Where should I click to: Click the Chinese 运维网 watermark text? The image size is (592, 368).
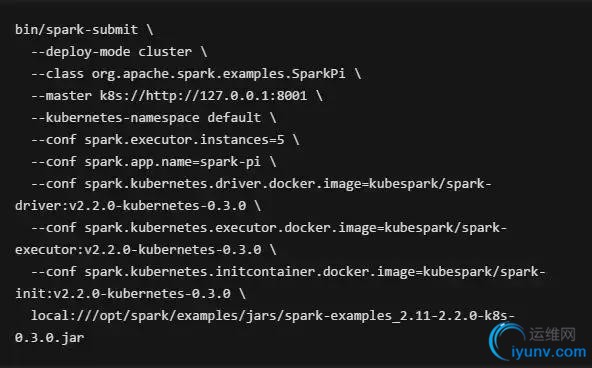click(552, 334)
